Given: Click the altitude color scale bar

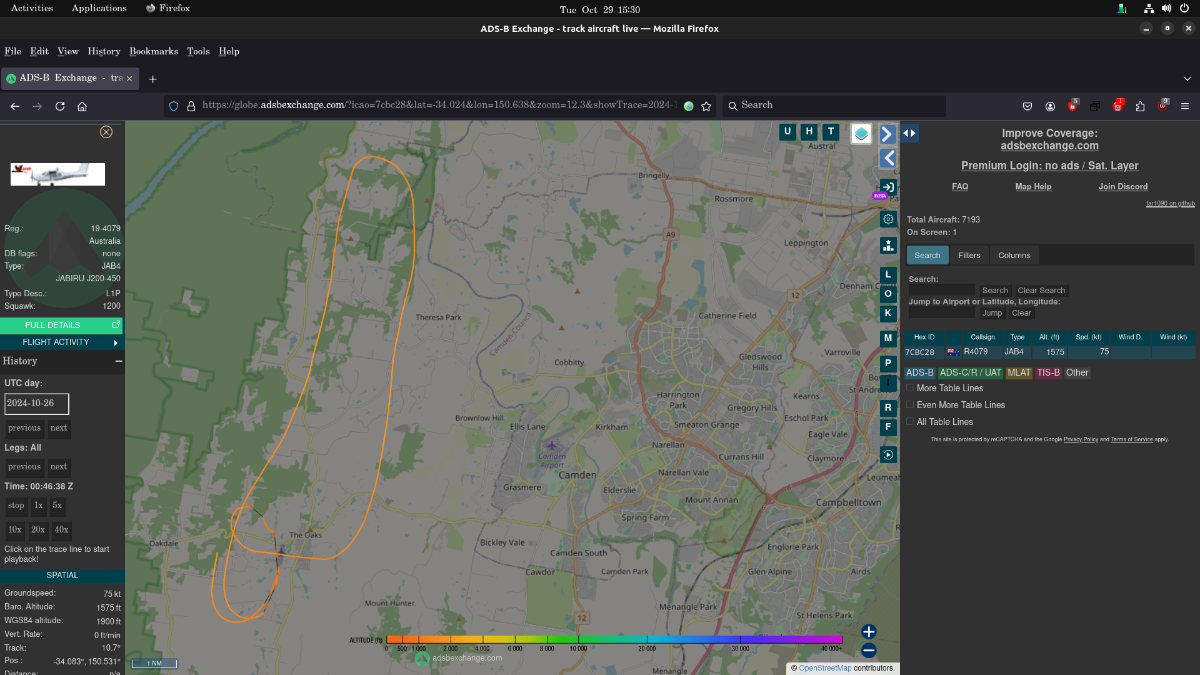Looking at the screenshot, I should (x=614, y=639).
